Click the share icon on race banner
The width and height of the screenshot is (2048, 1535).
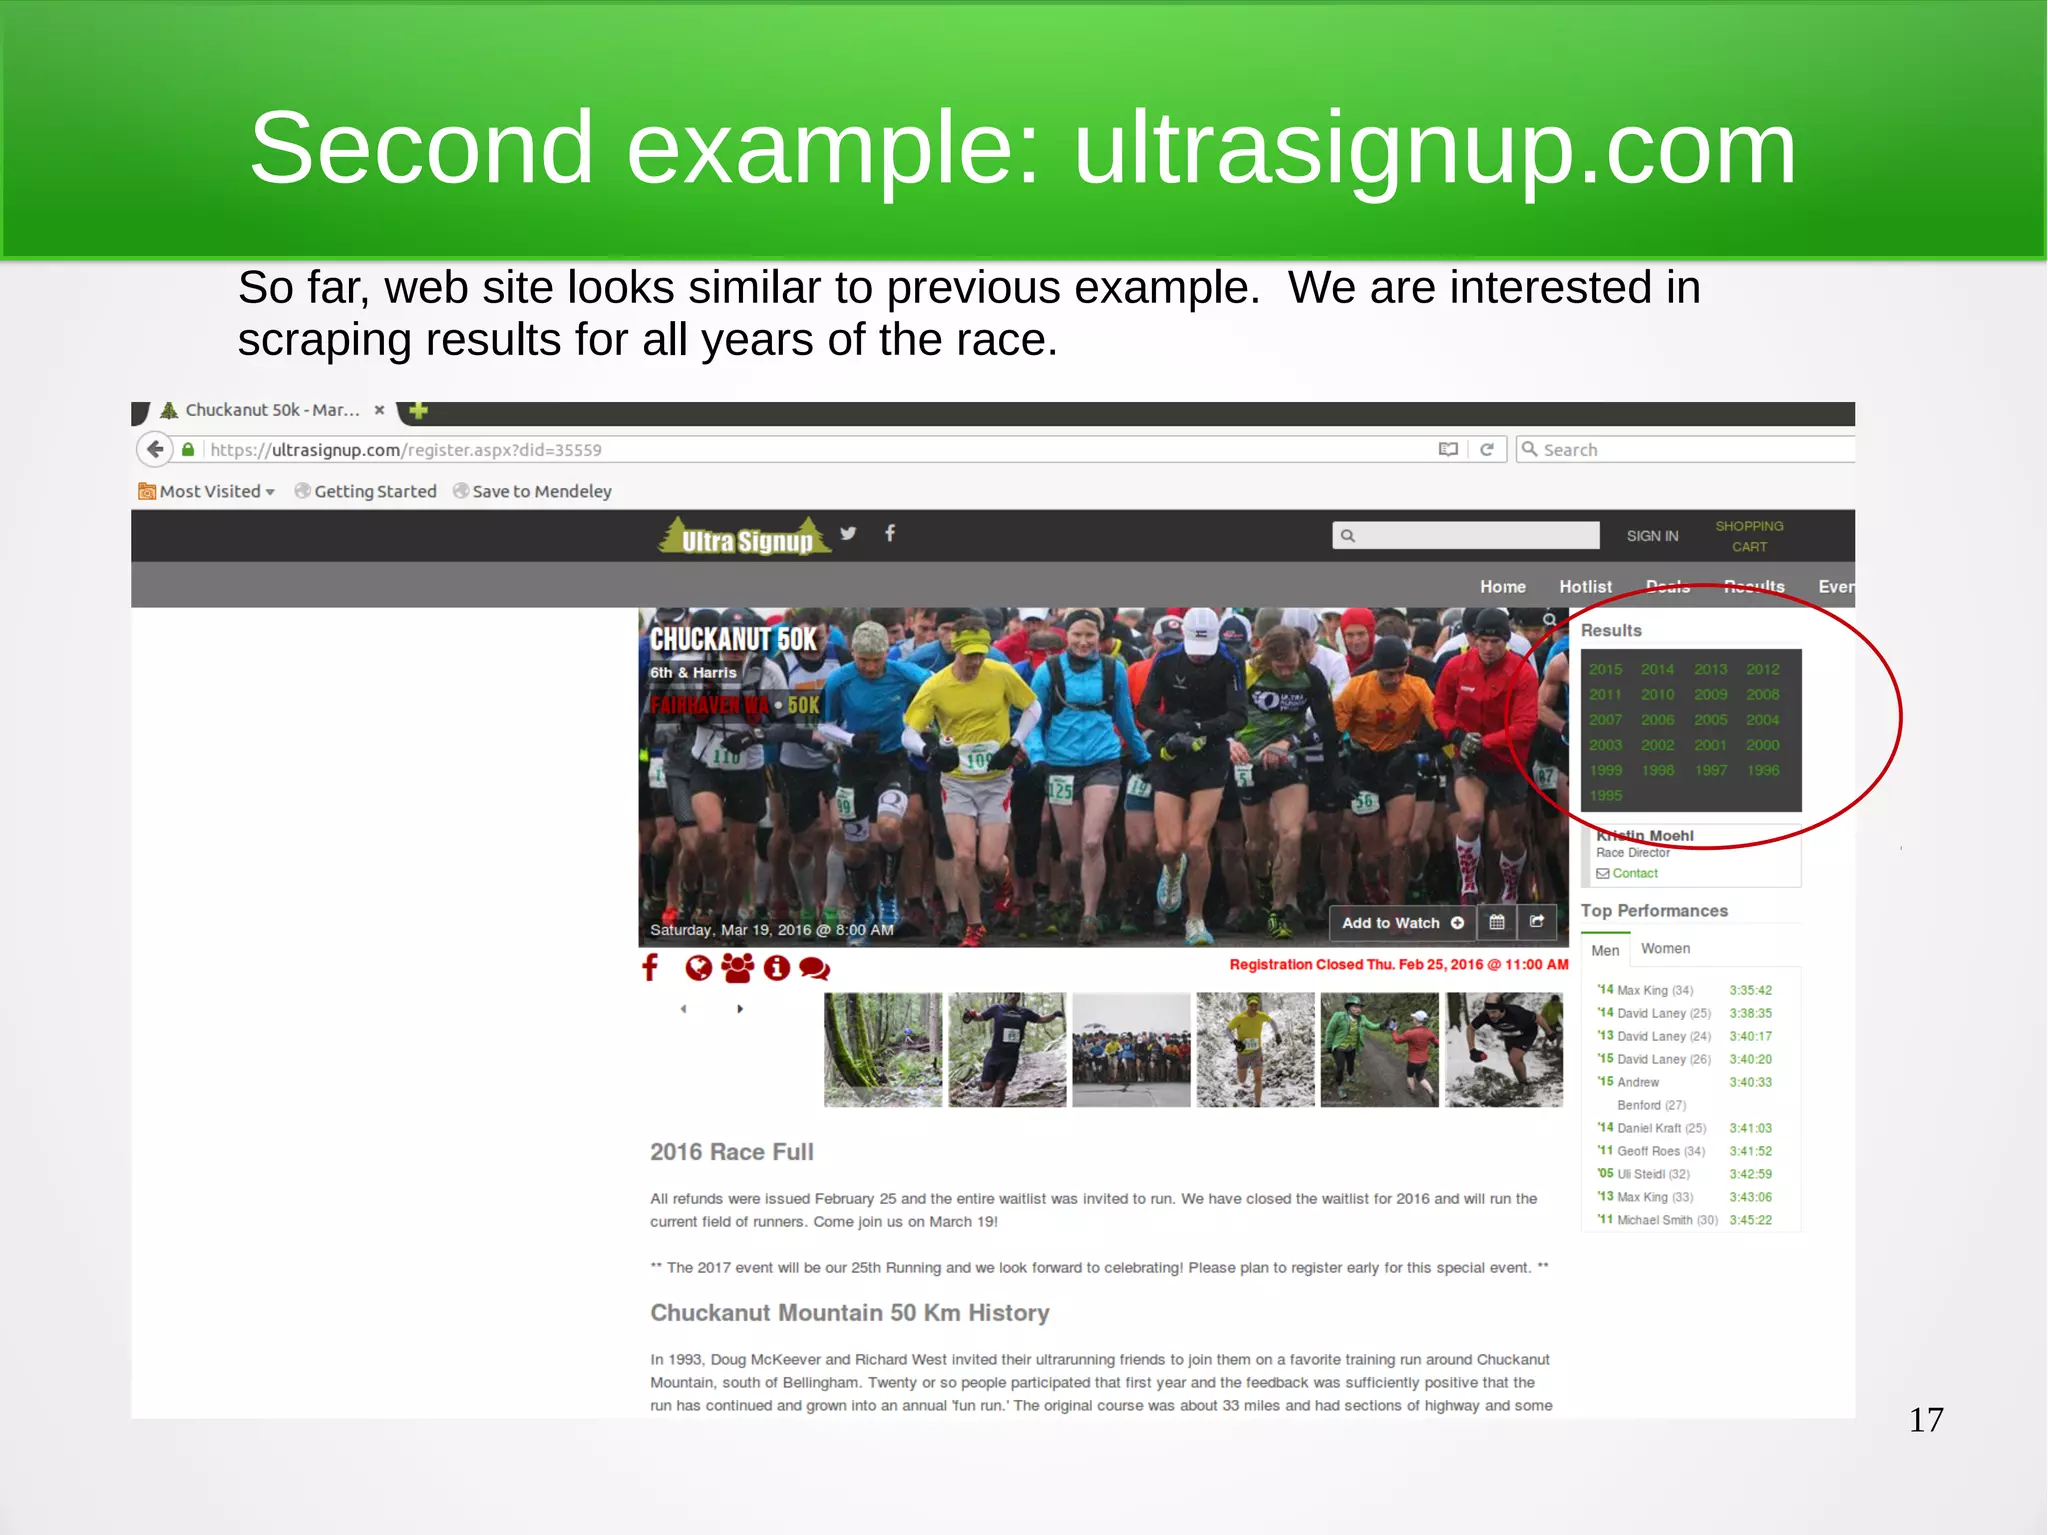tap(1537, 922)
